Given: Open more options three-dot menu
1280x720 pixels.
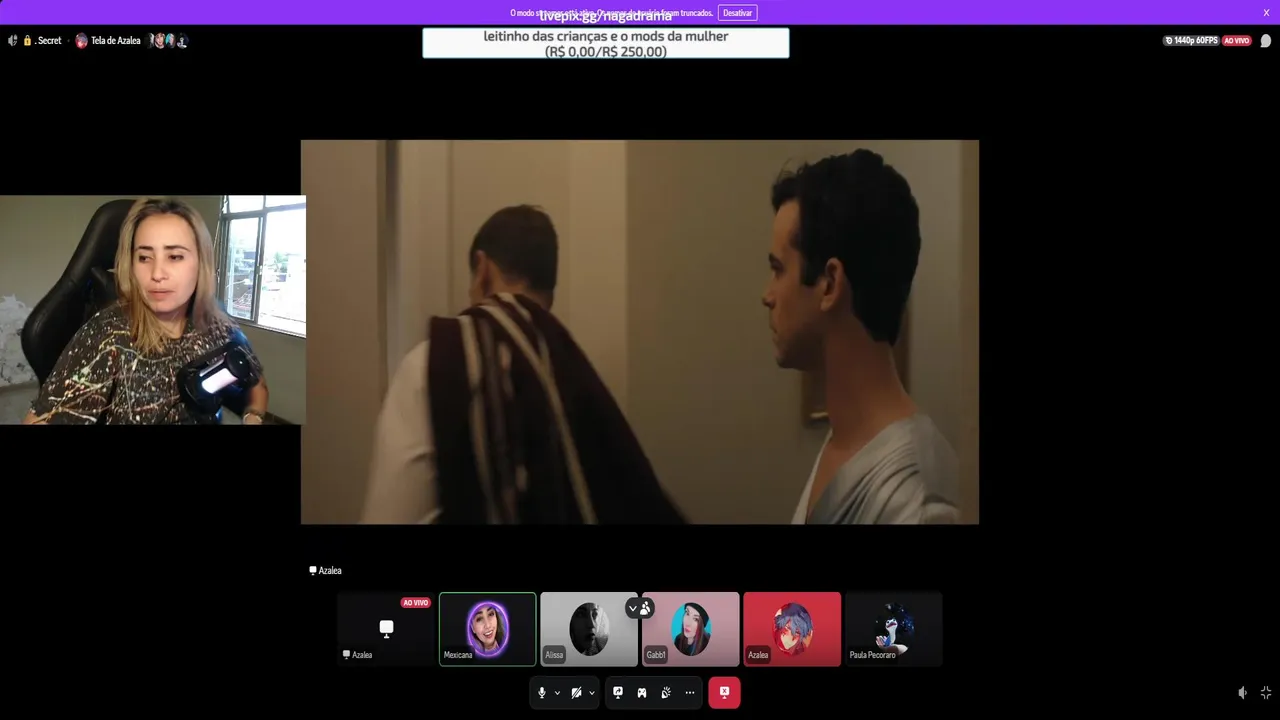Looking at the screenshot, I should pyautogui.click(x=690, y=692).
